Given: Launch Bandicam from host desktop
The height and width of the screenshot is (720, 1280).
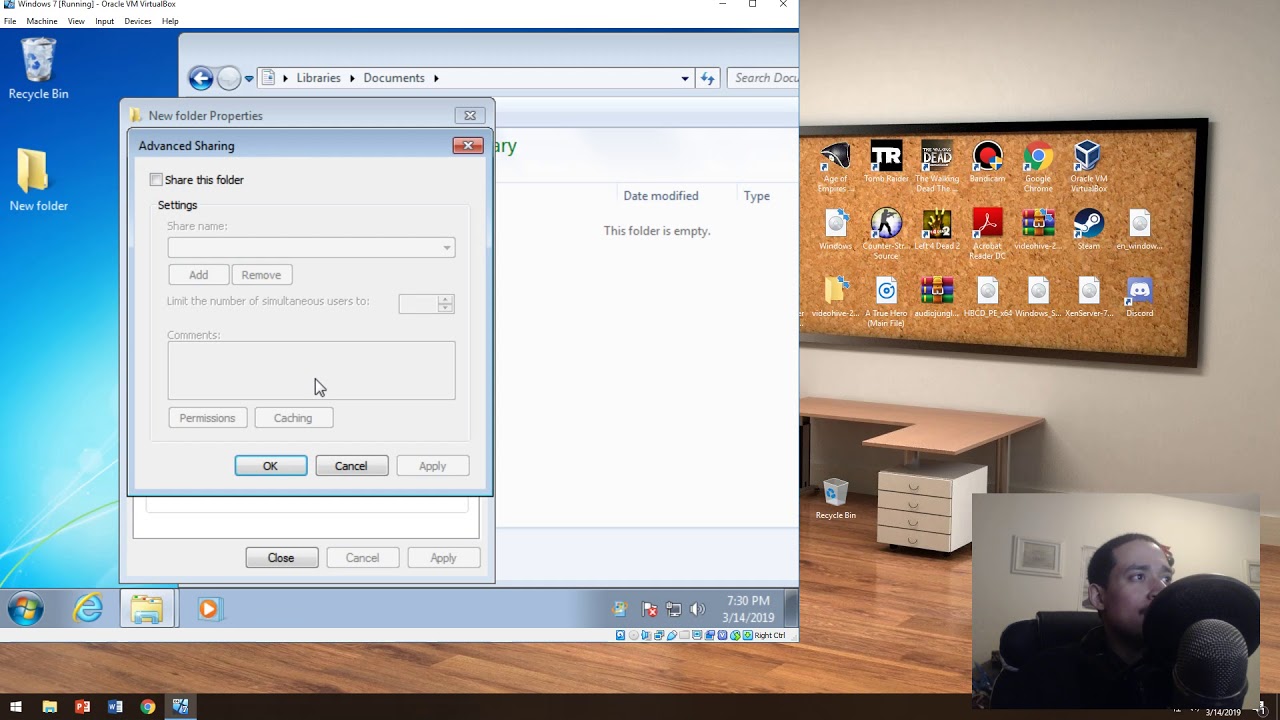Looking at the screenshot, I should point(987,163).
